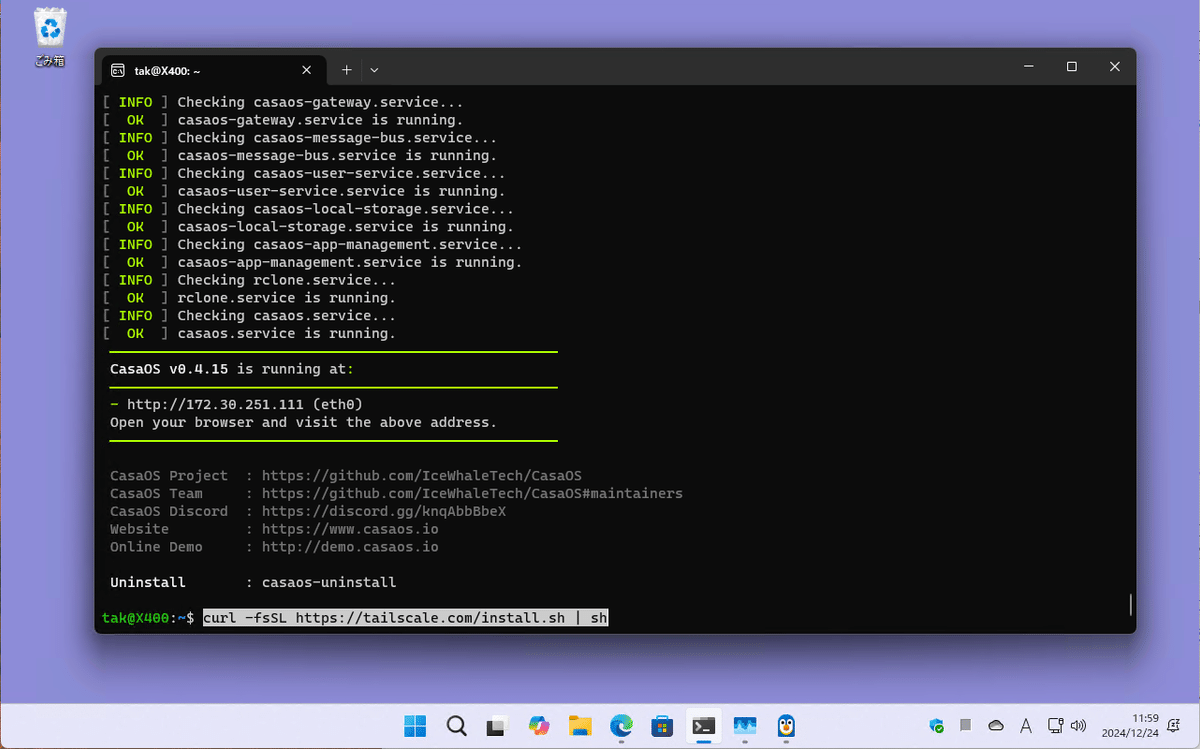This screenshot has height=749, width=1200.
Task: Click the tak@X400 shell prompt text
Action: pos(148,618)
